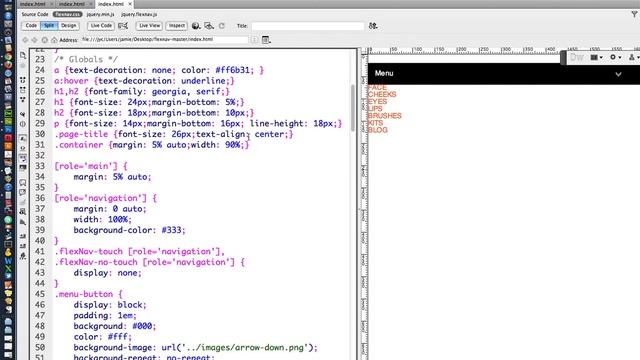Toggle the Line Numbers icon
This screenshot has height=360, width=640.
(x=23, y=139)
